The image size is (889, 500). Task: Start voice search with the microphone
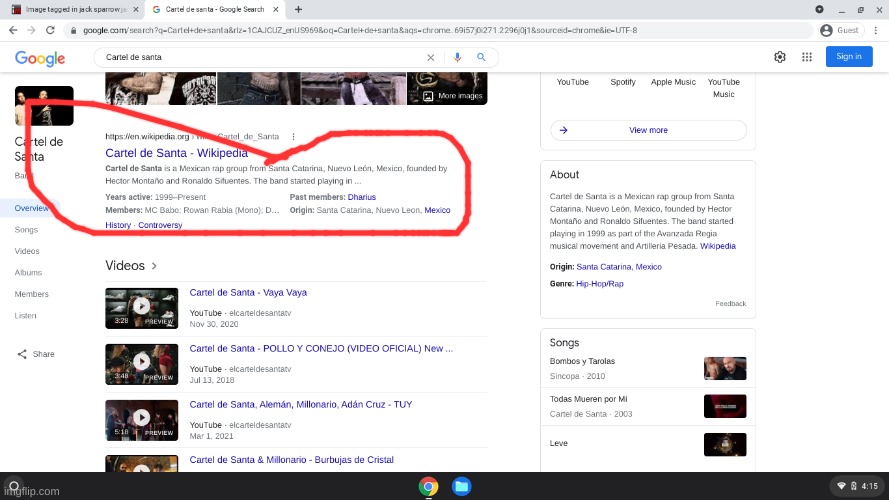click(x=457, y=57)
